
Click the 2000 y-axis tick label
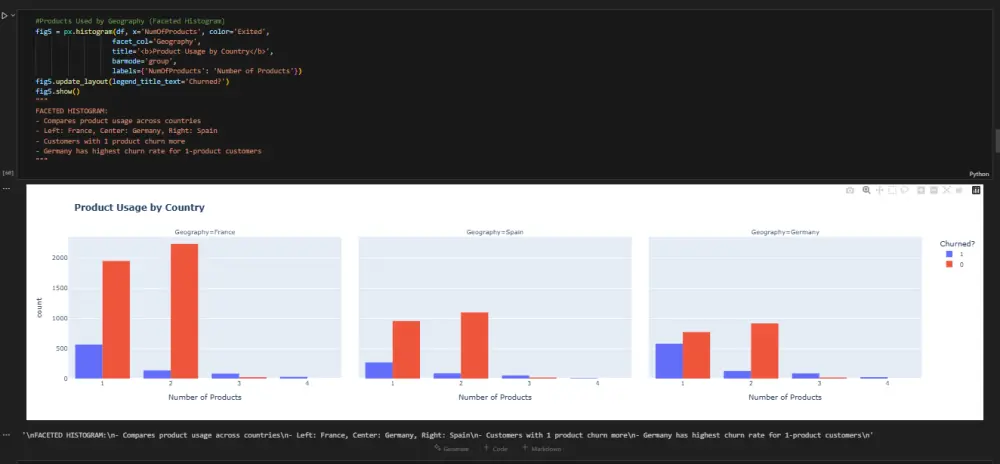[60, 257]
